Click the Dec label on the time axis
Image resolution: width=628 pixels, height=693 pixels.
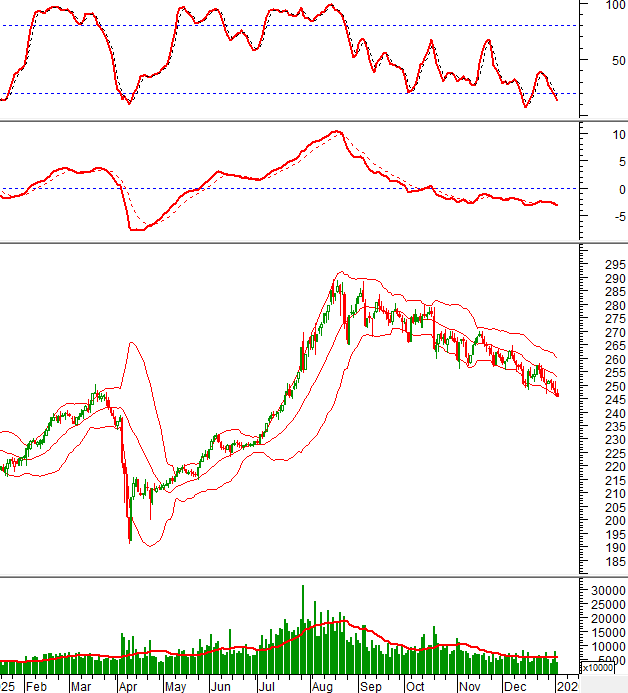(x=516, y=687)
